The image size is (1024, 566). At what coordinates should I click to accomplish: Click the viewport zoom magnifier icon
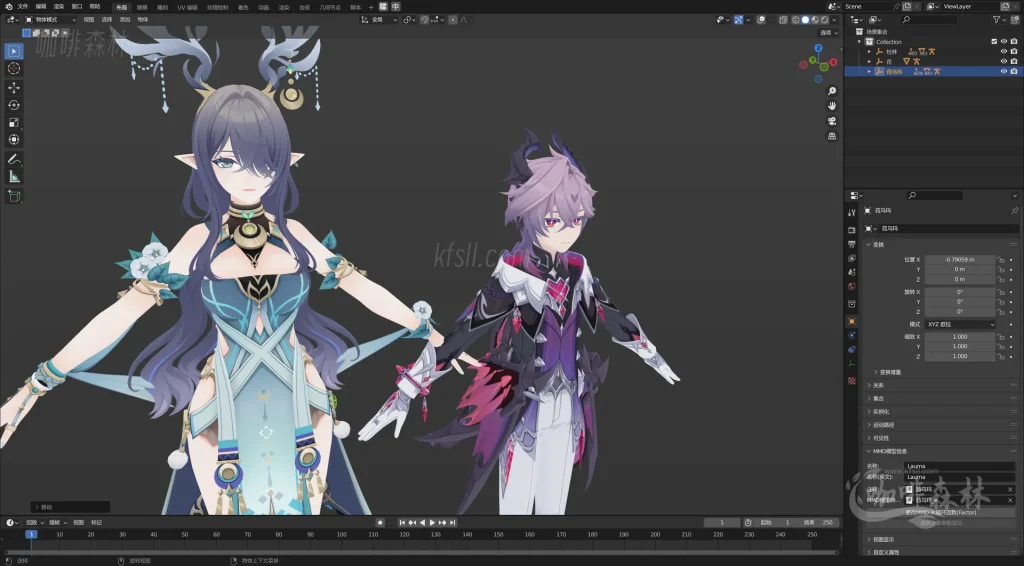pyautogui.click(x=832, y=91)
